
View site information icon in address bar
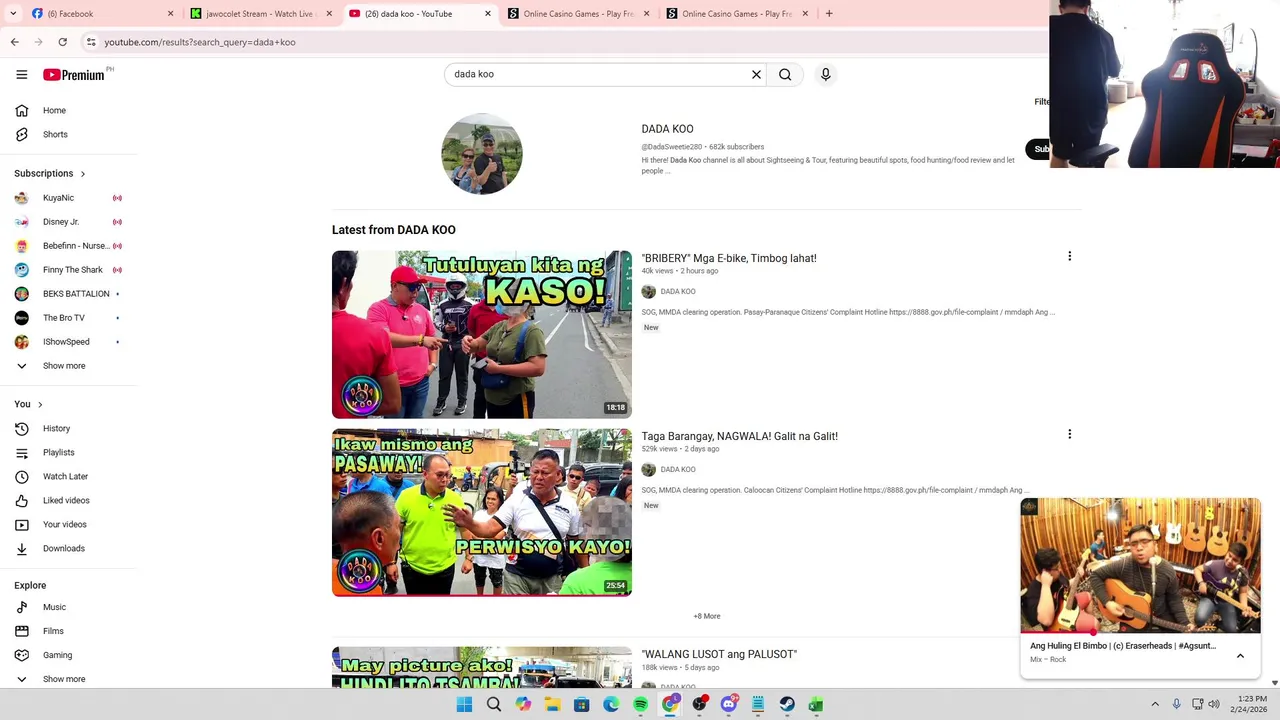91,42
